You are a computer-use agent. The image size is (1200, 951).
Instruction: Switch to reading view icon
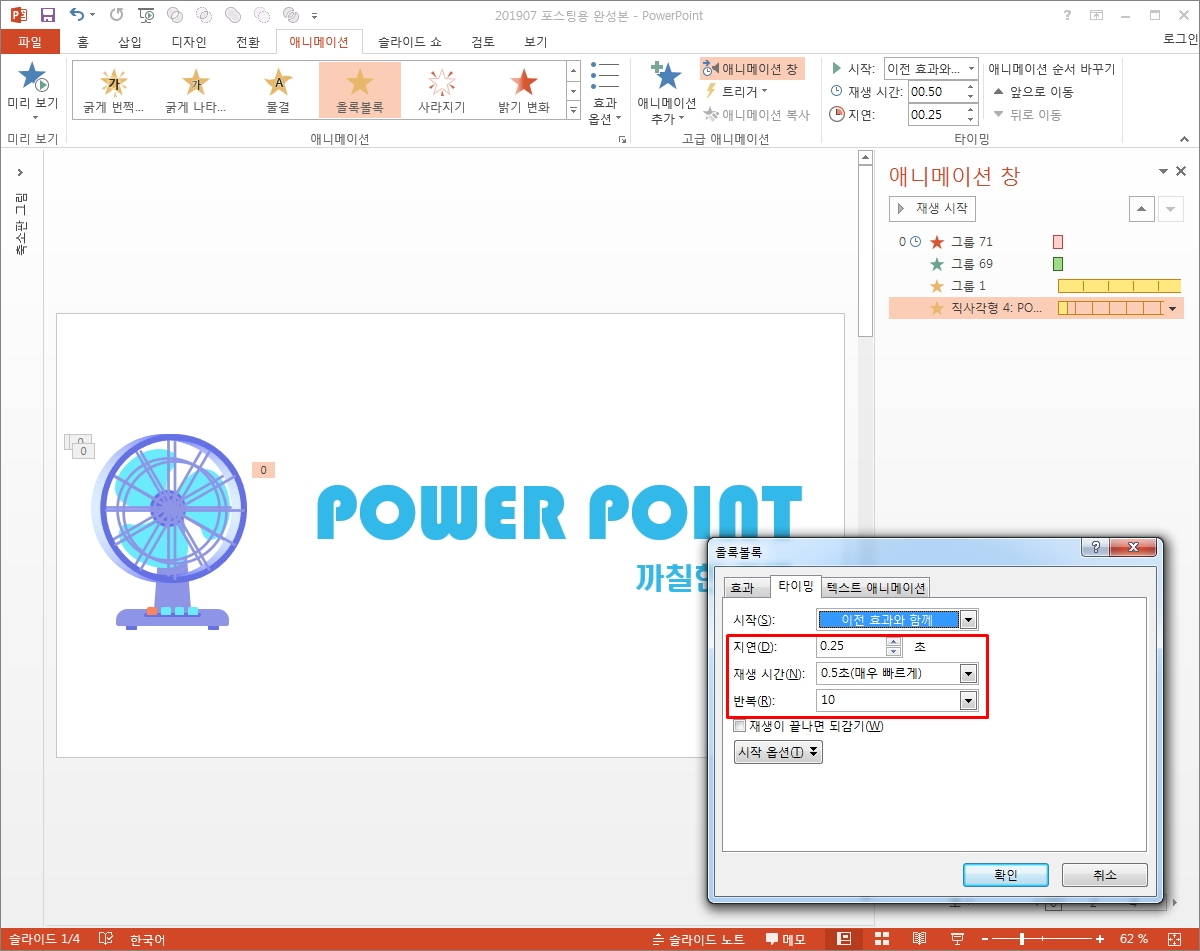coord(920,939)
